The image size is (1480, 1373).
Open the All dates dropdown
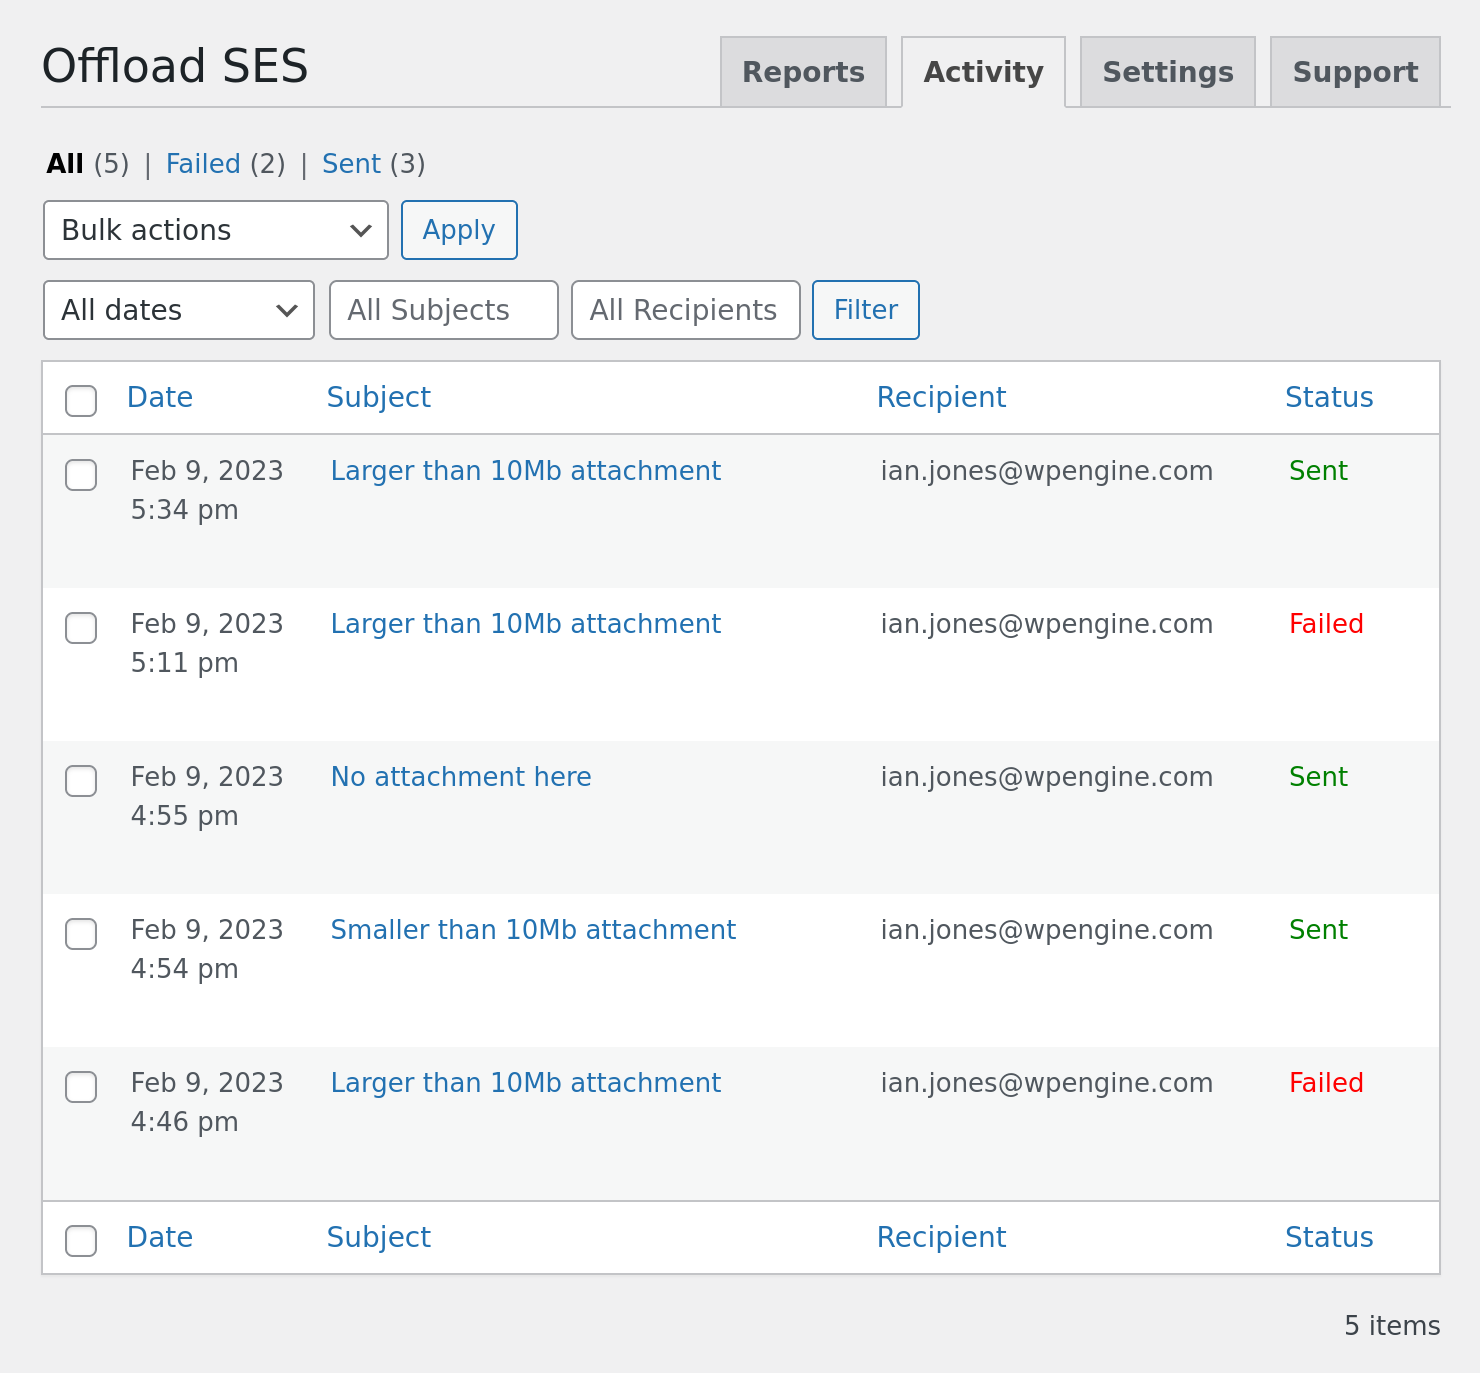coord(179,310)
